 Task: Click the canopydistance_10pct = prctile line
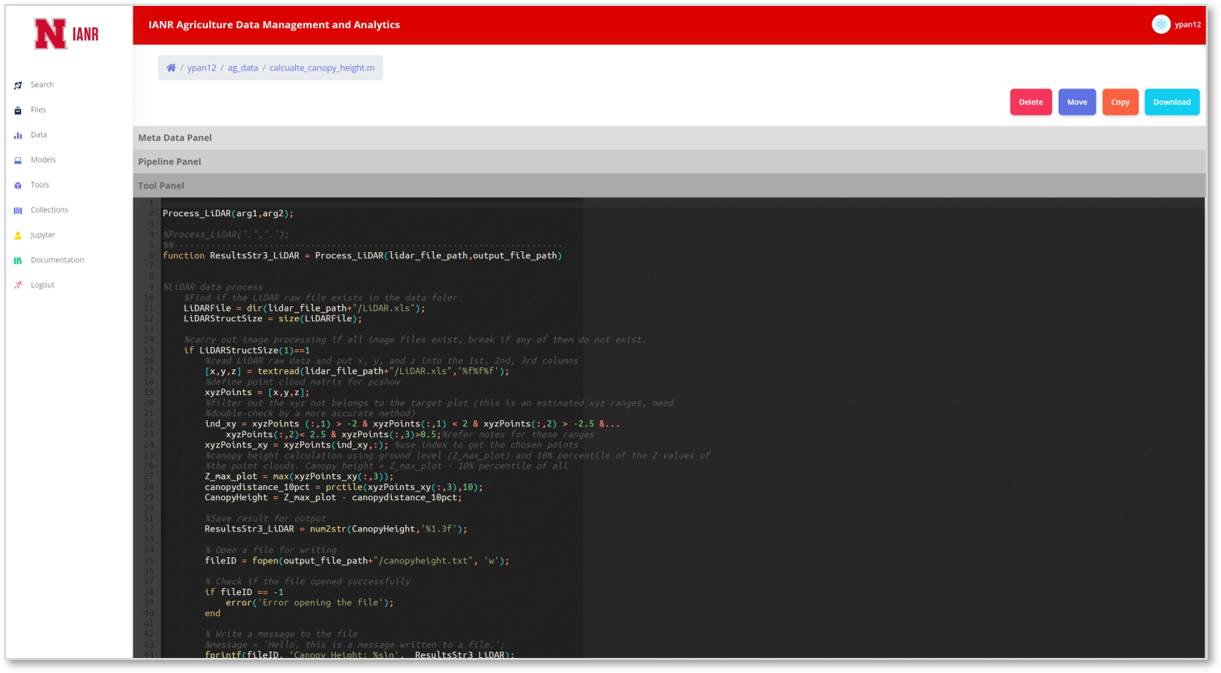pyautogui.click(x=343, y=487)
